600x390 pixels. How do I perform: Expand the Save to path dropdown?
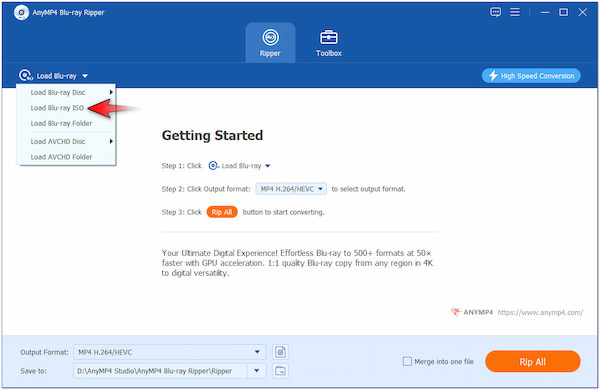[257, 371]
